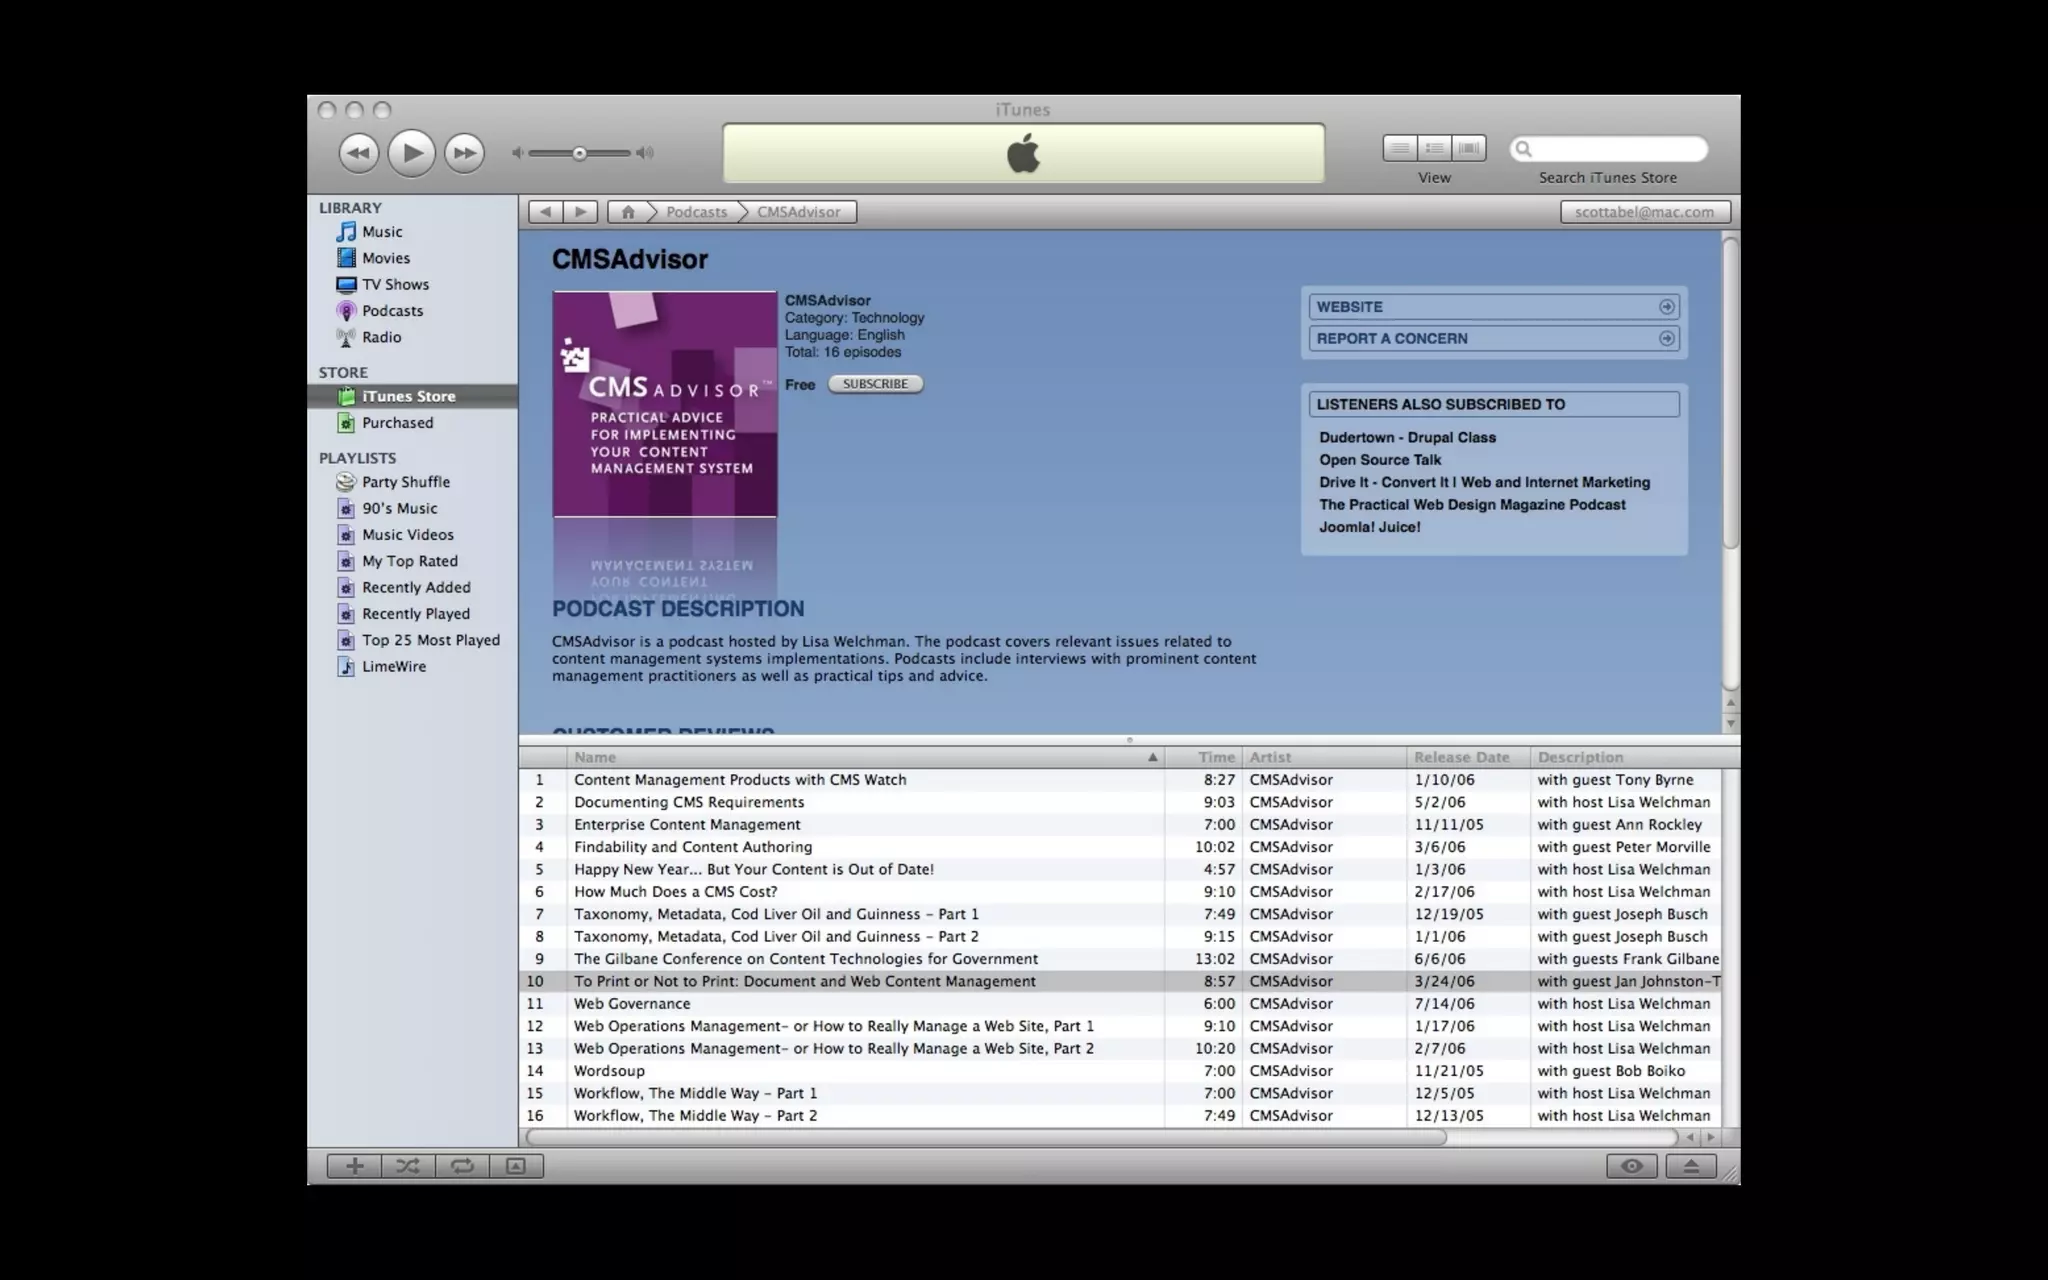The image size is (2048, 1280).
Task: Open Podcasts in the Library sidebar
Action: [x=391, y=311]
